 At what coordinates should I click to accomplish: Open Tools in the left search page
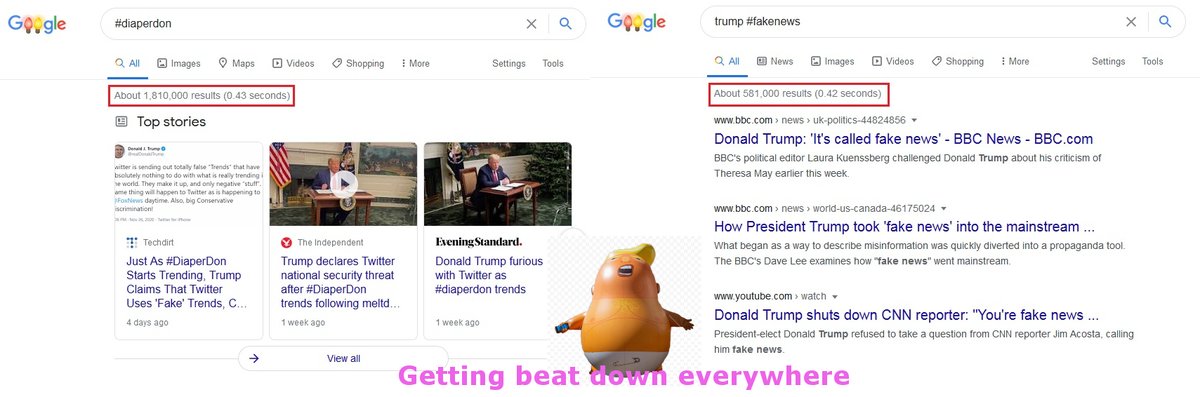point(553,63)
